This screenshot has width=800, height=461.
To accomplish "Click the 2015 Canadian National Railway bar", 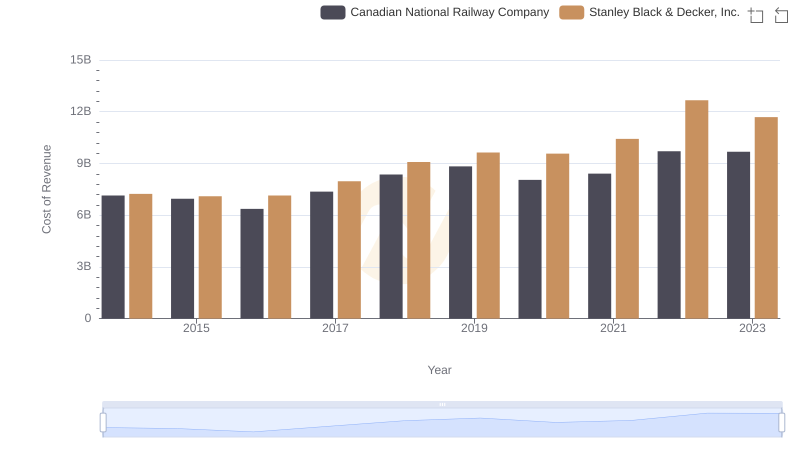I will tap(183, 259).
